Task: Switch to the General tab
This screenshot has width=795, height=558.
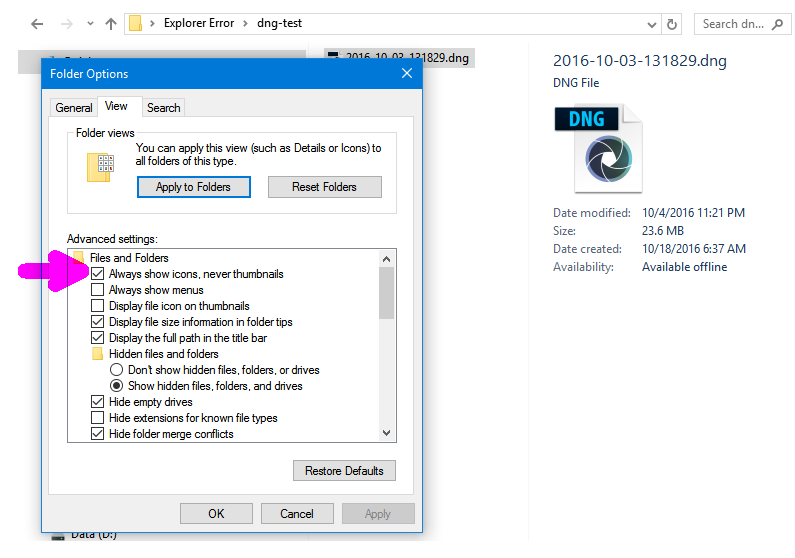Action: coord(74,108)
